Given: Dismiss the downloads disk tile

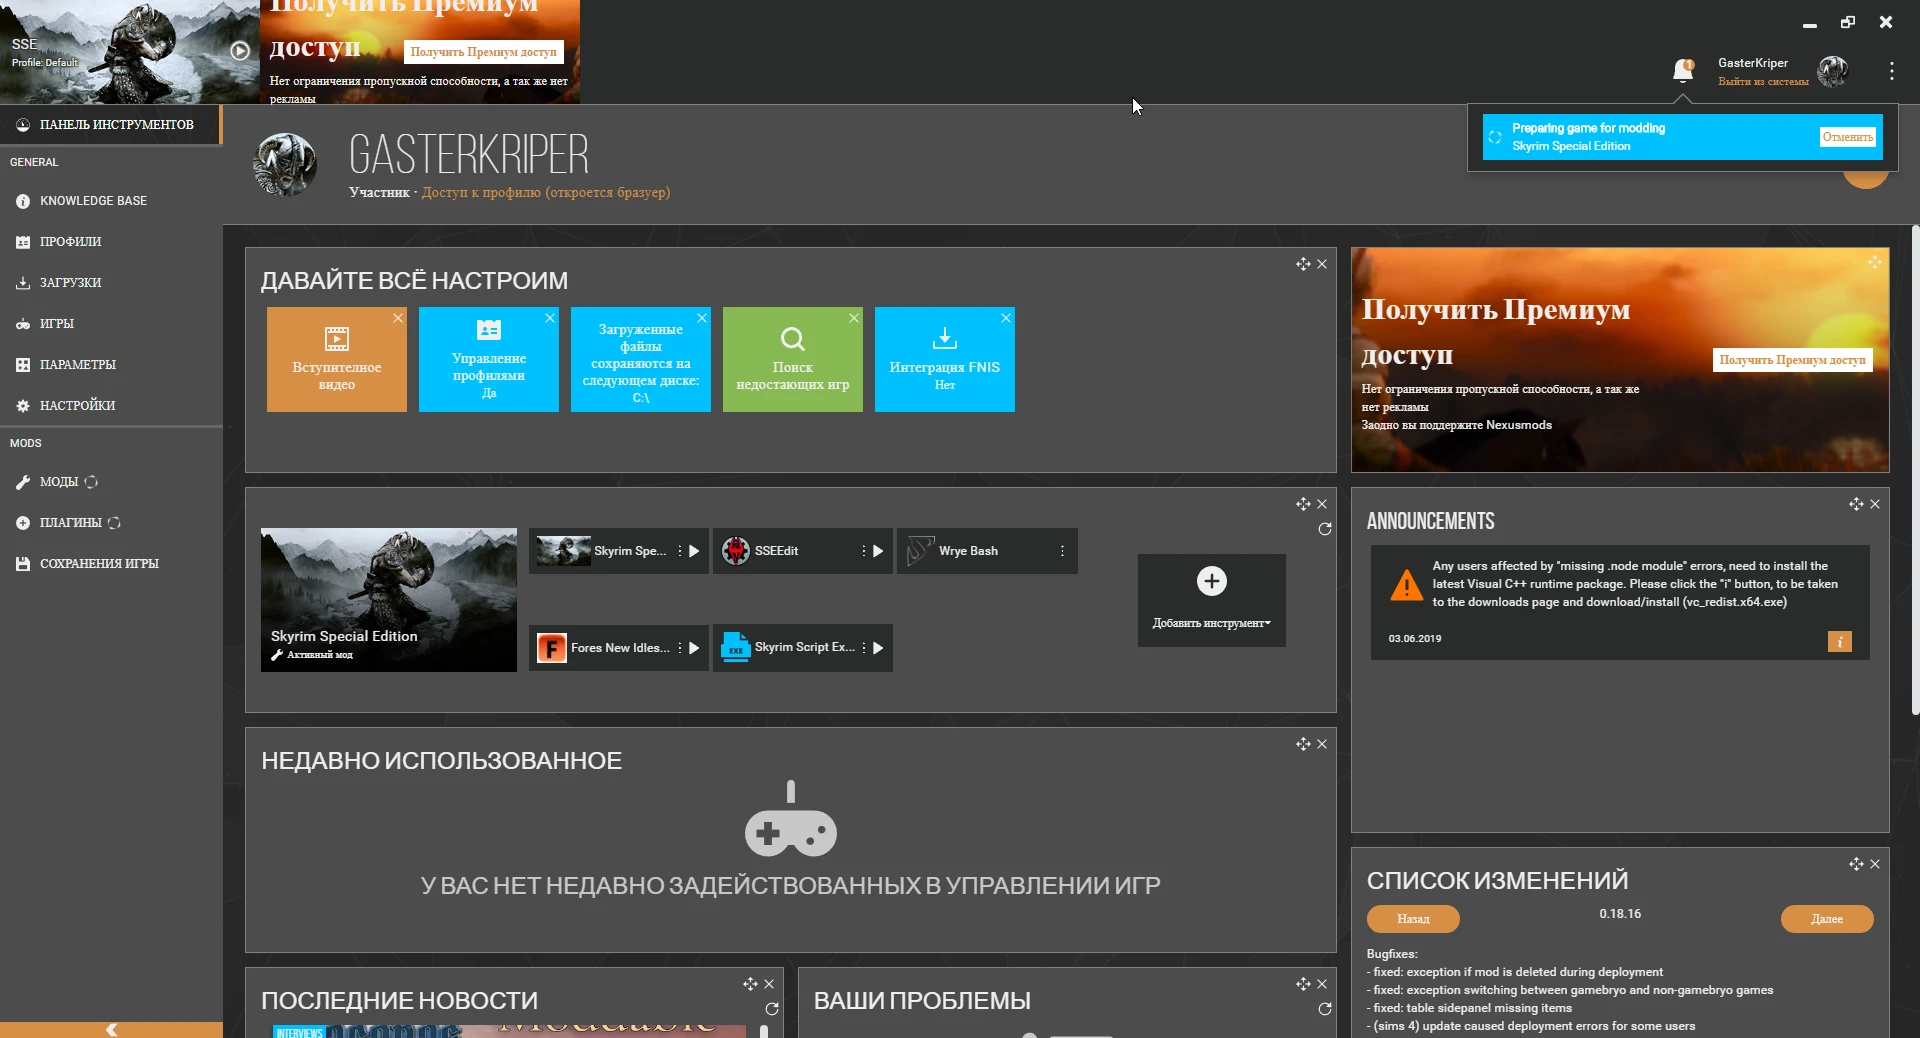Looking at the screenshot, I should tap(702, 318).
